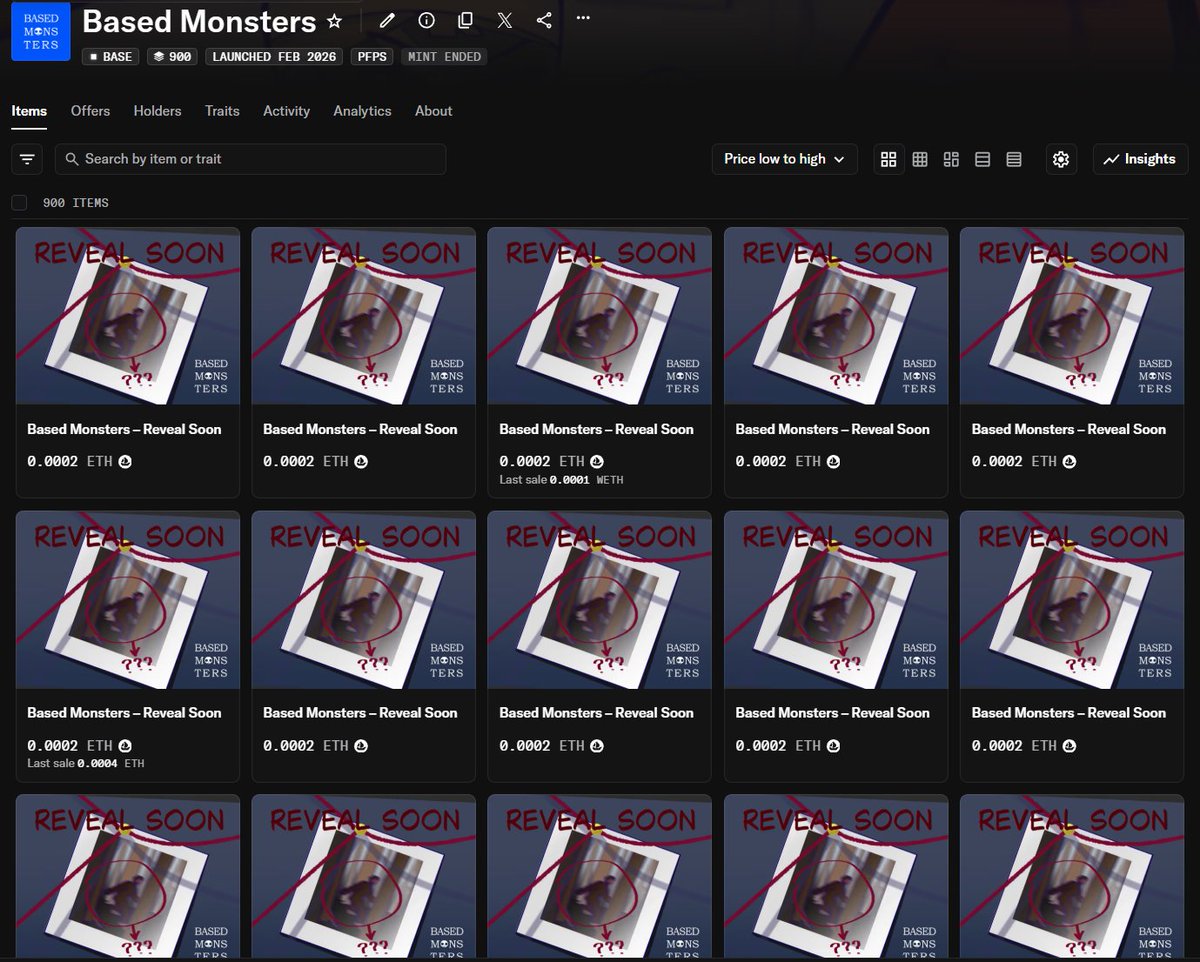Image resolution: width=1200 pixels, height=962 pixels.
Task: Select the large grid view icon
Action: click(x=889, y=159)
